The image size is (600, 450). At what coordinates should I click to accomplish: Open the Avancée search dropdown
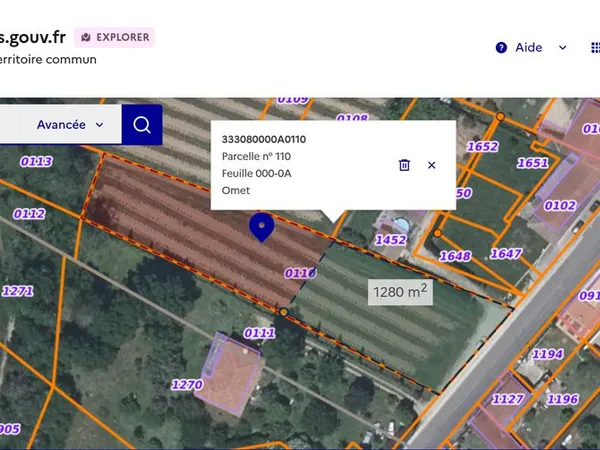click(70, 125)
